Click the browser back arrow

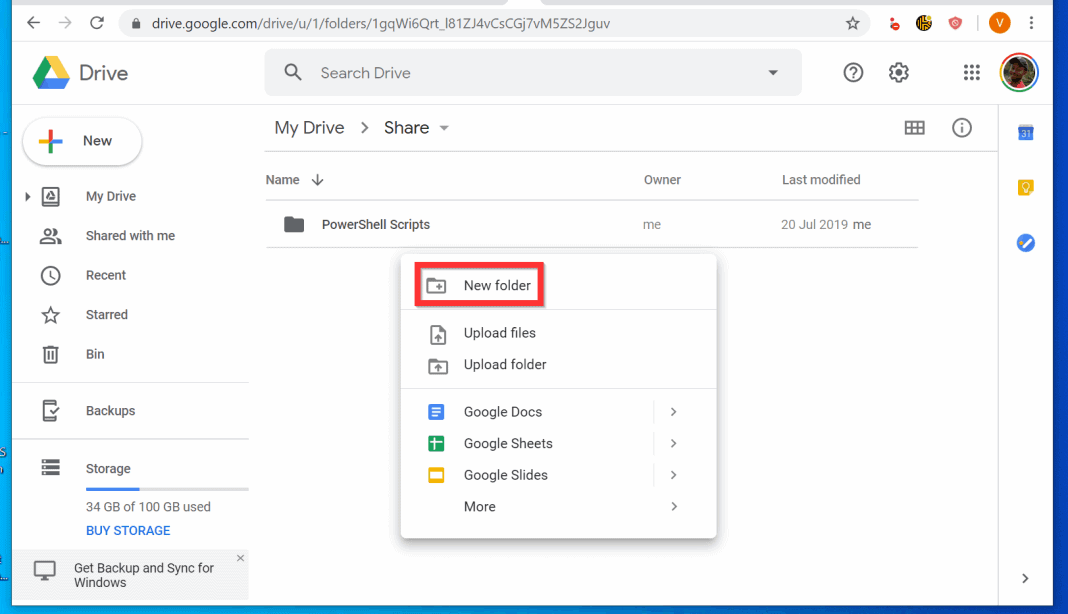tap(33, 23)
